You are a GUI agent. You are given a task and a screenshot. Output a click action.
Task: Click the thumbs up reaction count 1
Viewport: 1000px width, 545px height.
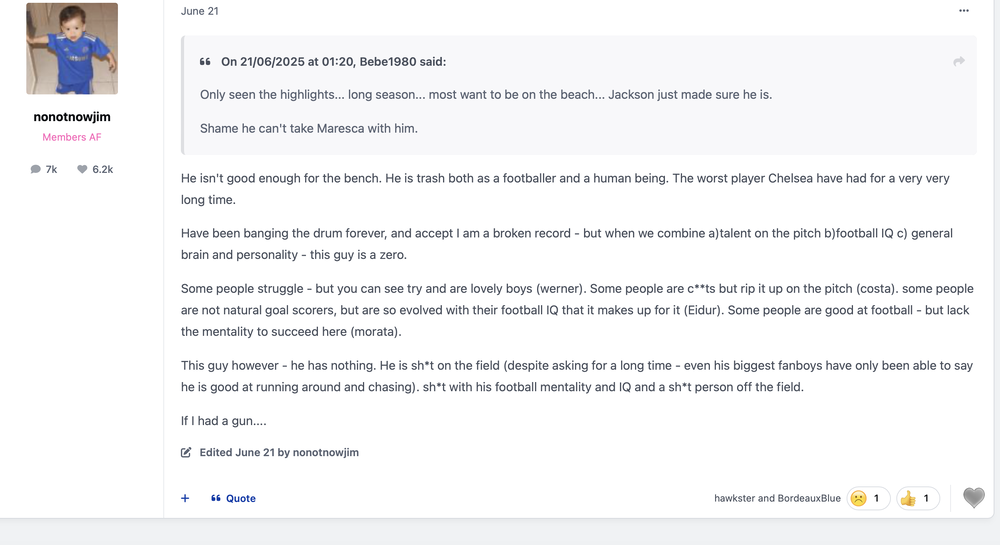[926, 498]
